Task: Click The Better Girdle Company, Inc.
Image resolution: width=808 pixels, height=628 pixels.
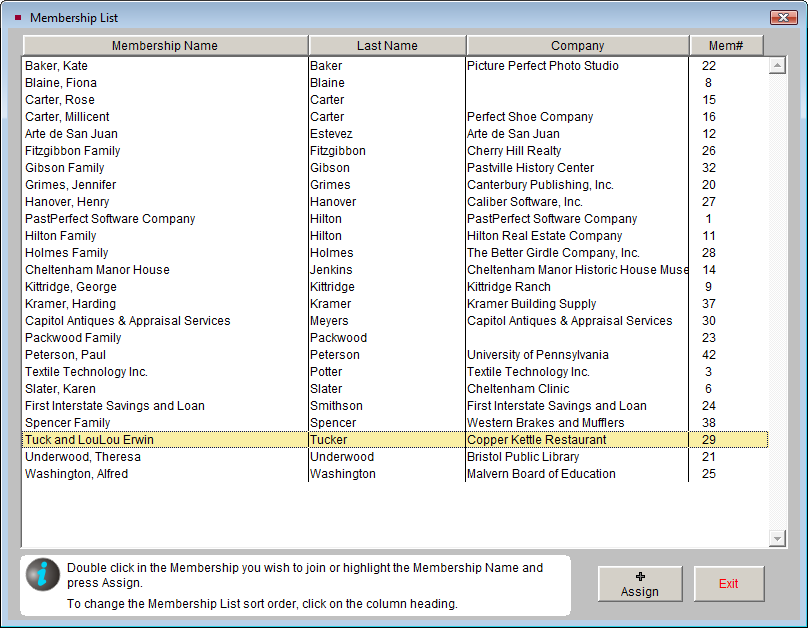Action: [x=553, y=252]
